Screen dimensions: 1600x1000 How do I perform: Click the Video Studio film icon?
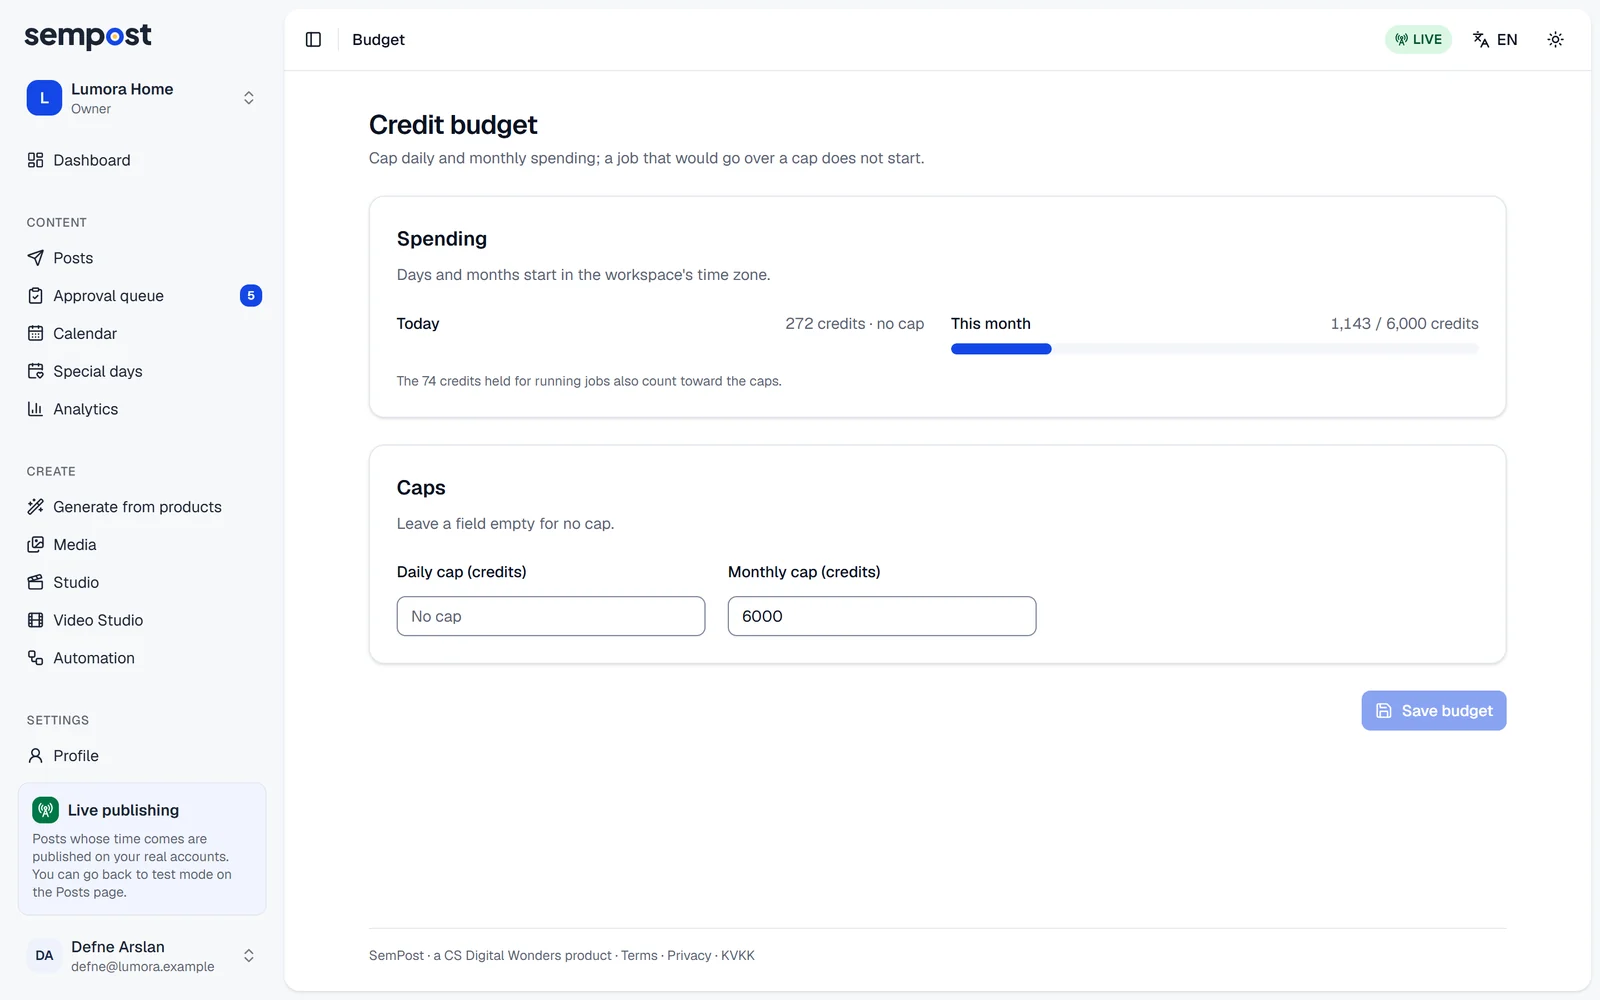click(36, 620)
